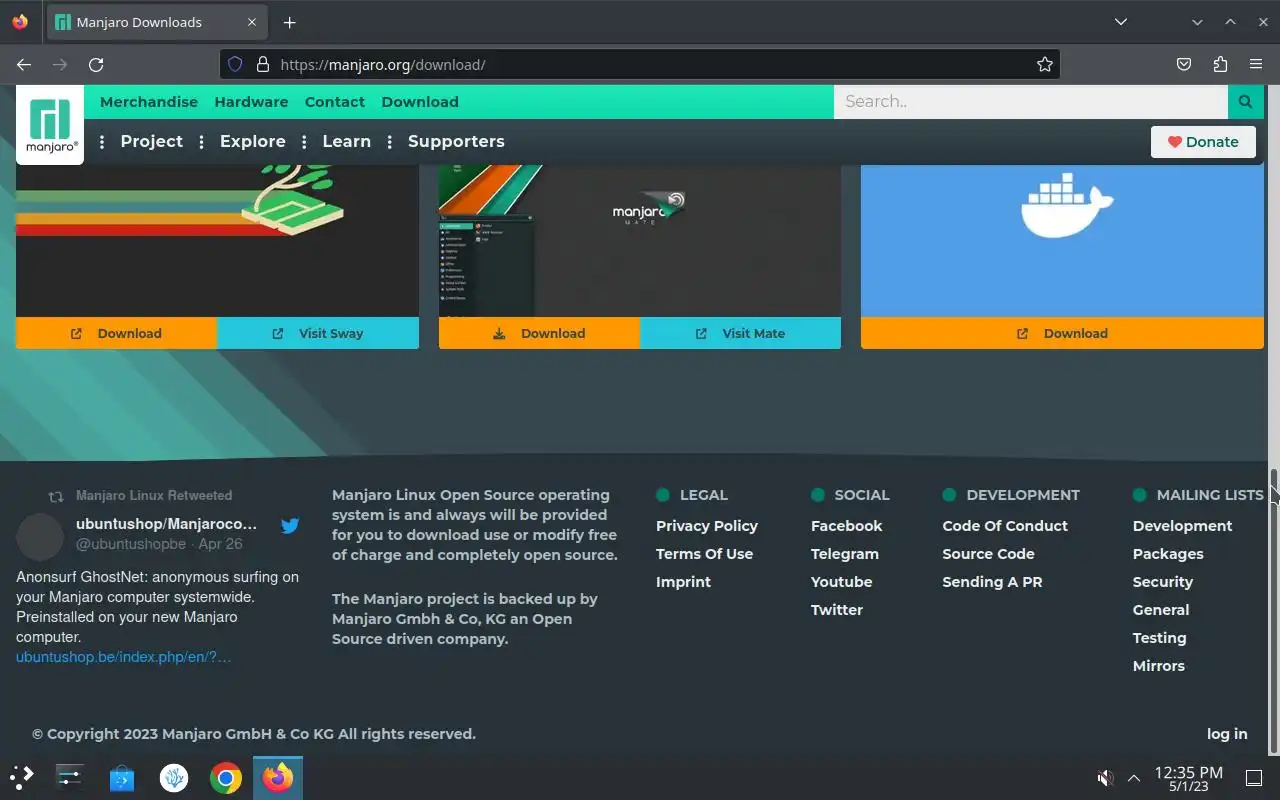The image size is (1280, 800).
Task: Expand the system tray hidden icons arrow
Action: pyautogui.click(x=1134, y=778)
